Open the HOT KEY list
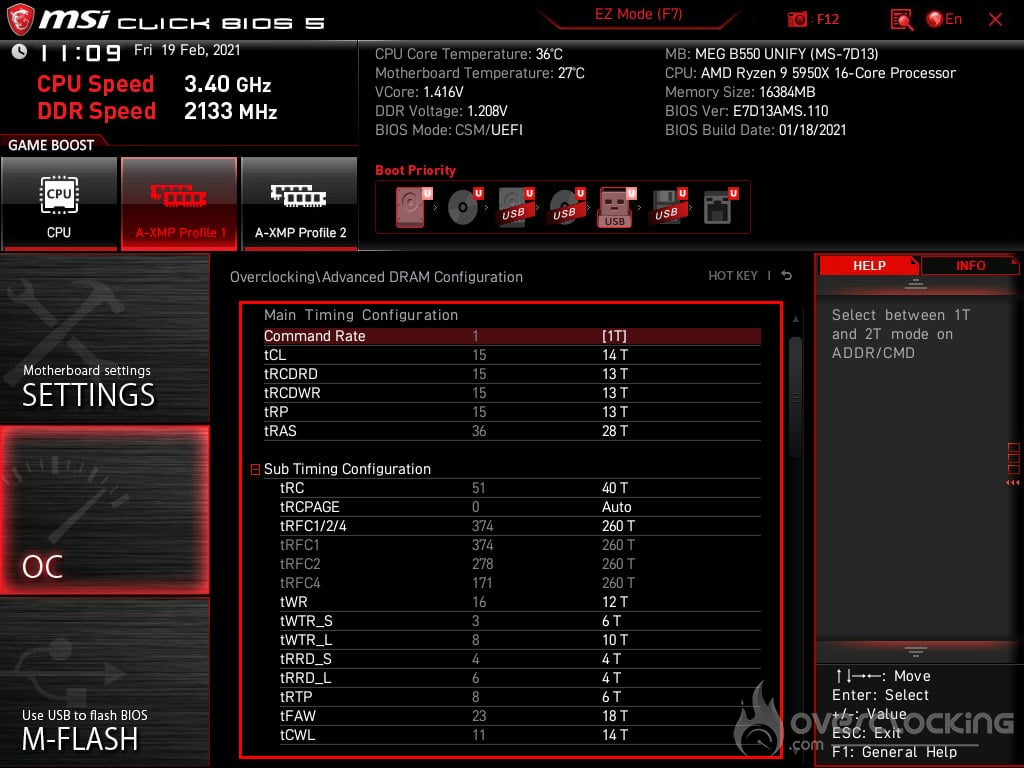Screen dimensions: 1024x768 [733, 276]
